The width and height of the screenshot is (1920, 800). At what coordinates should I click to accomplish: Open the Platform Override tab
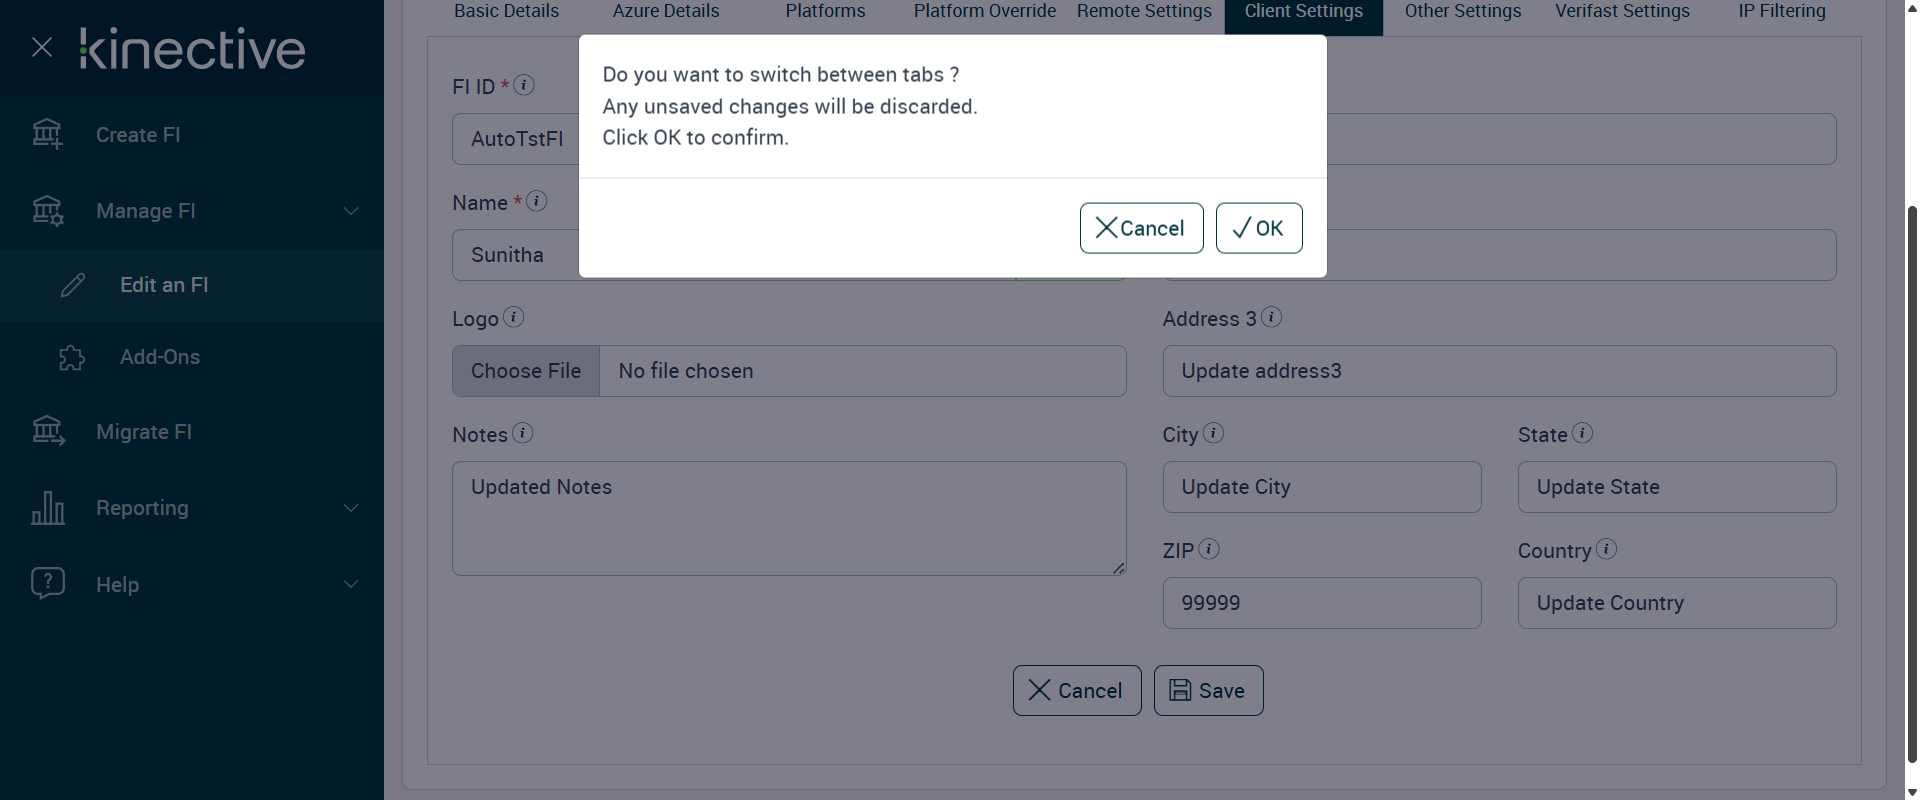984,12
